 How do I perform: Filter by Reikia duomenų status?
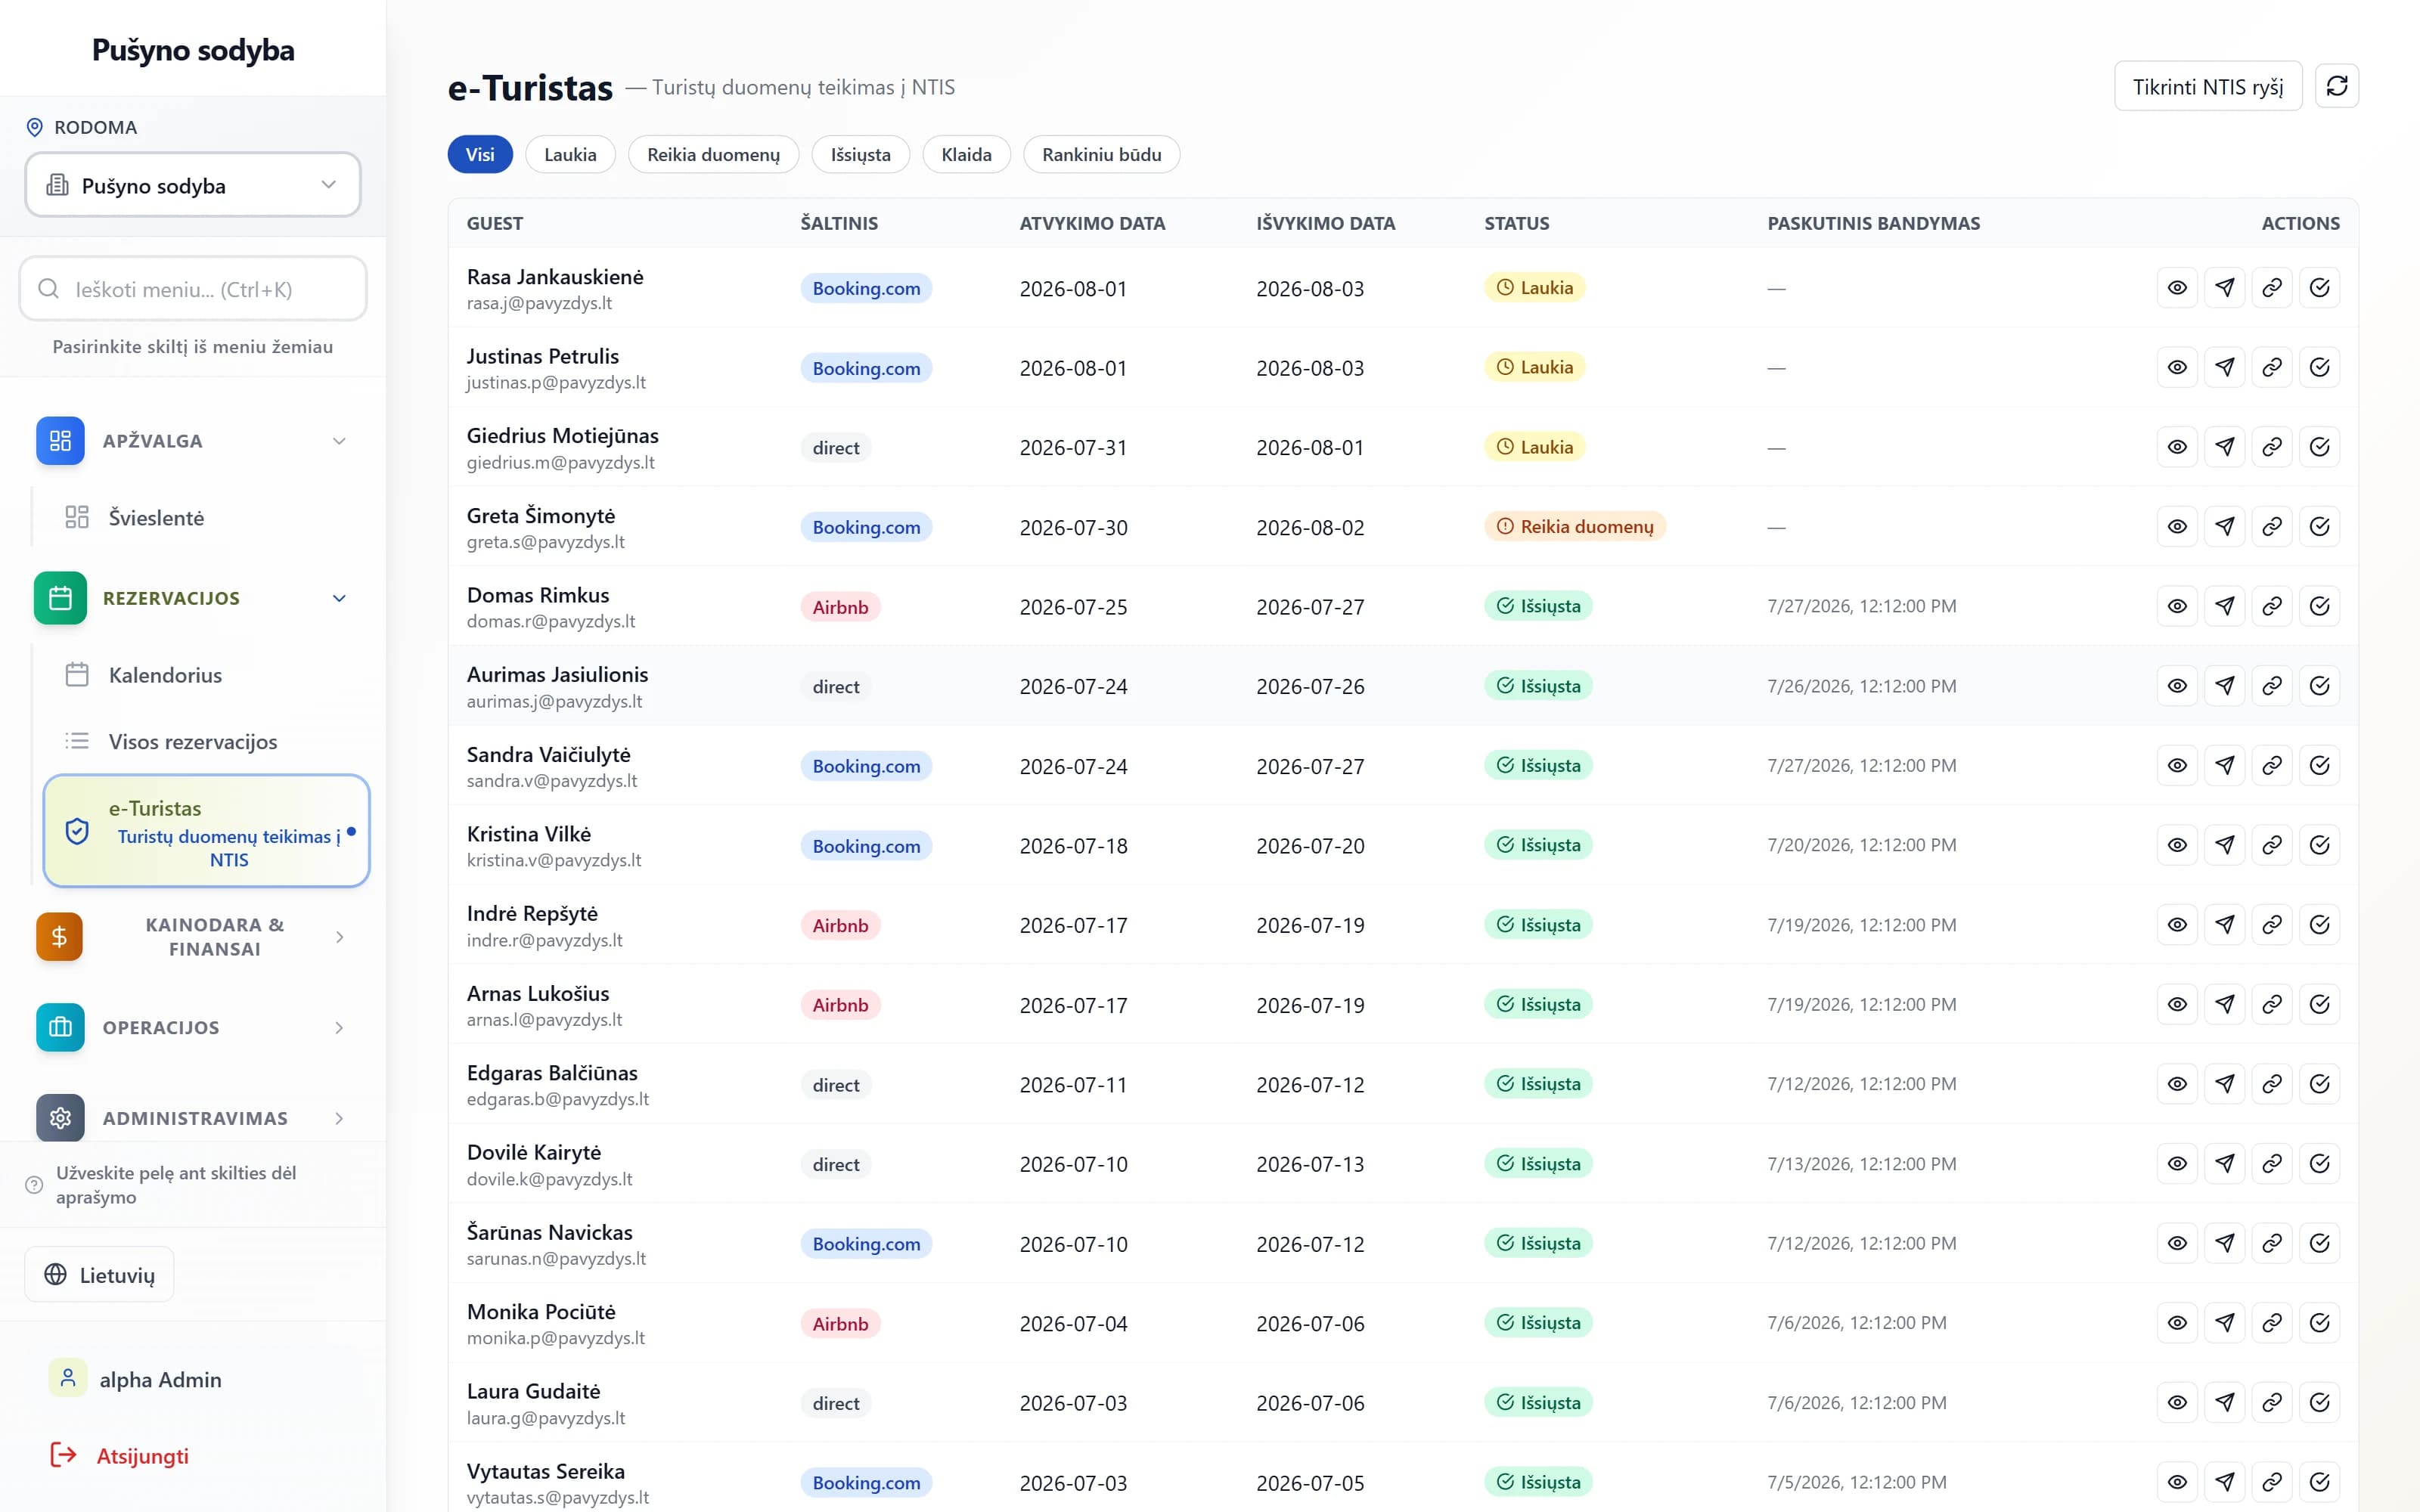tap(713, 154)
